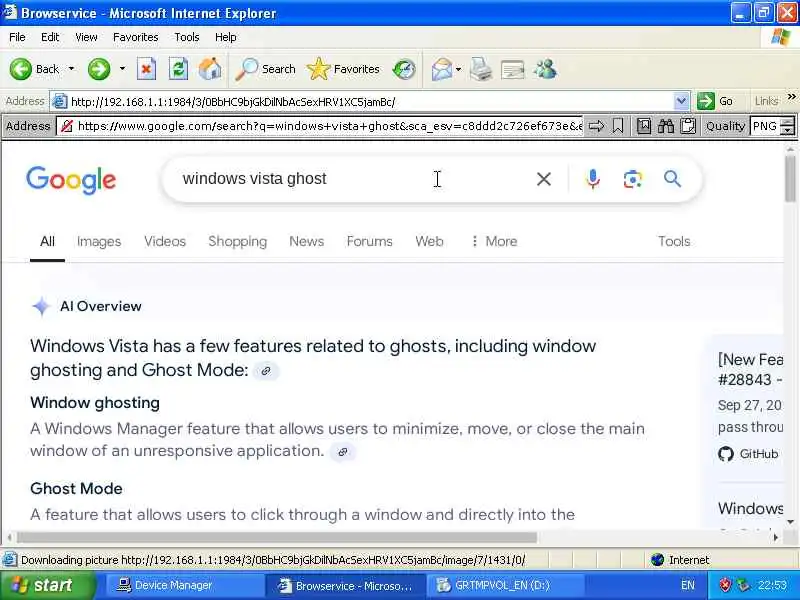Screen dimensions: 800x600
Task: Open the Back button history dropdown arrow
Action: point(71,68)
